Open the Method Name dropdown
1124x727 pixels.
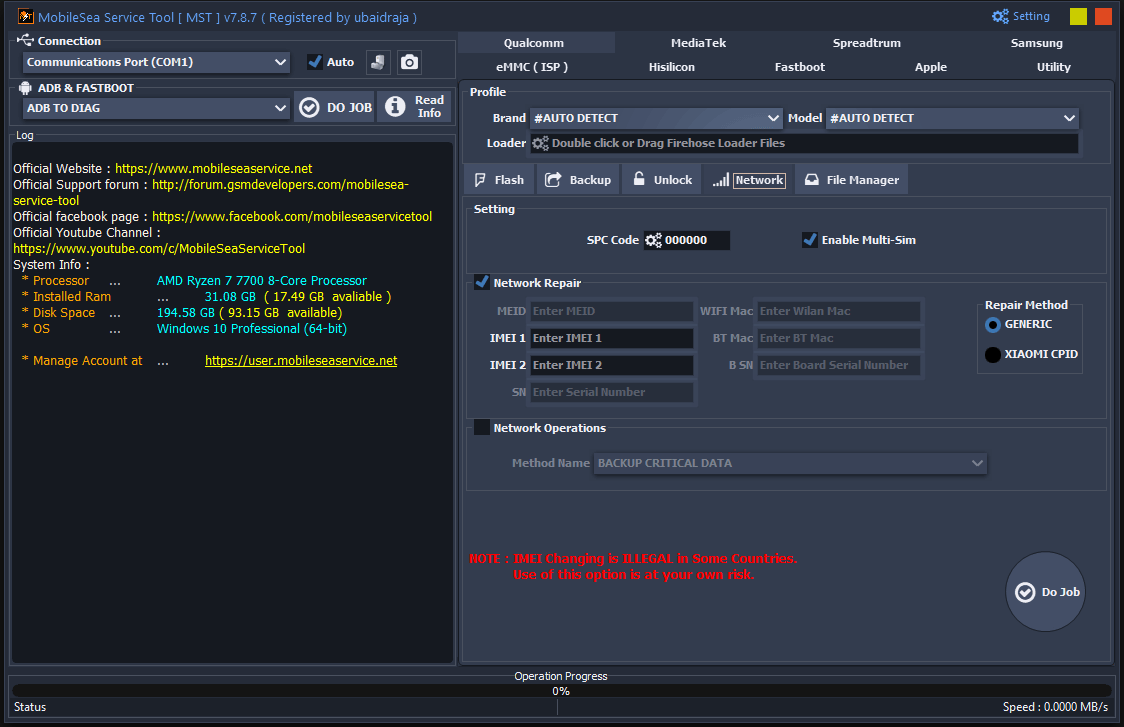click(977, 463)
